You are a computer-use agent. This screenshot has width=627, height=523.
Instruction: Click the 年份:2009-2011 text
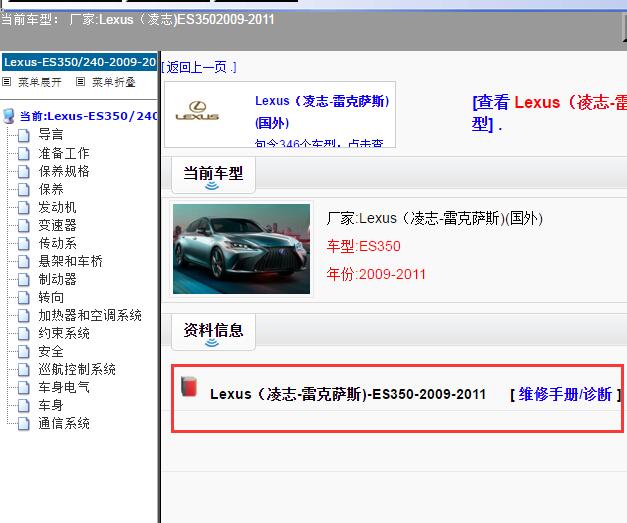[x=376, y=274]
